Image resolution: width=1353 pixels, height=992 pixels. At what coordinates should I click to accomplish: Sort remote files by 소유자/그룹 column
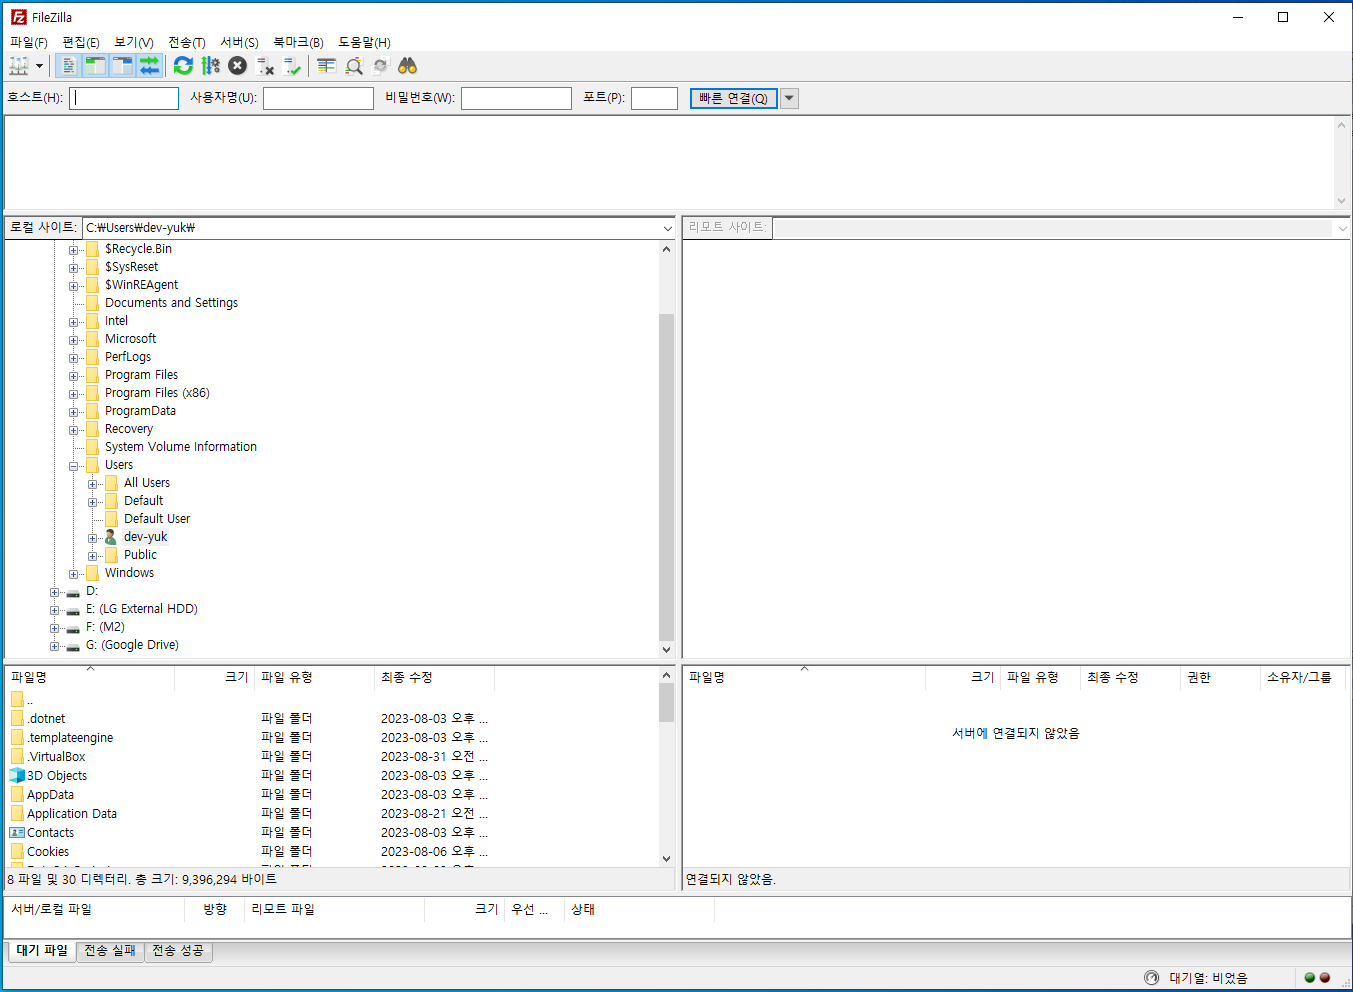click(x=1303, y=677)
